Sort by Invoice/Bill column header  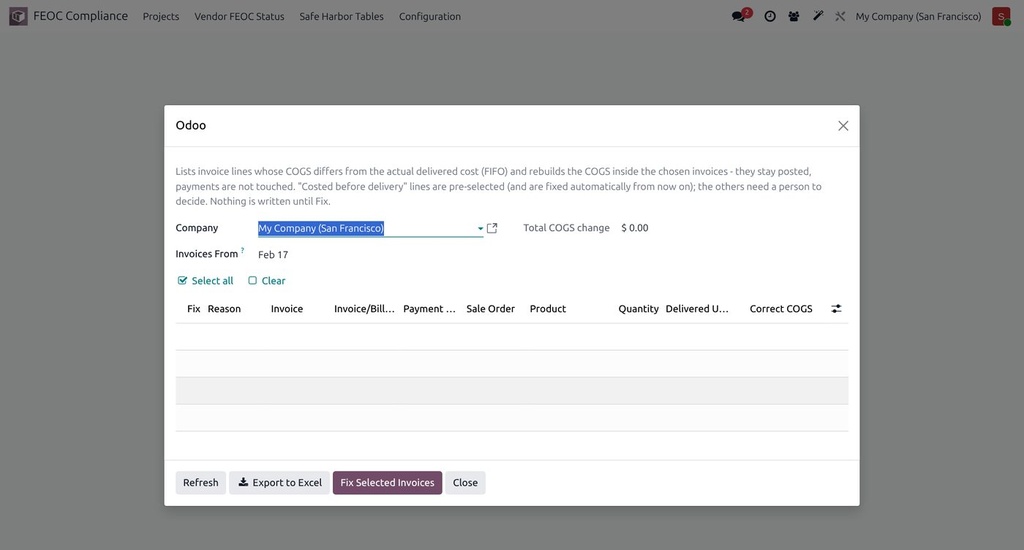(x=364, y=309)
